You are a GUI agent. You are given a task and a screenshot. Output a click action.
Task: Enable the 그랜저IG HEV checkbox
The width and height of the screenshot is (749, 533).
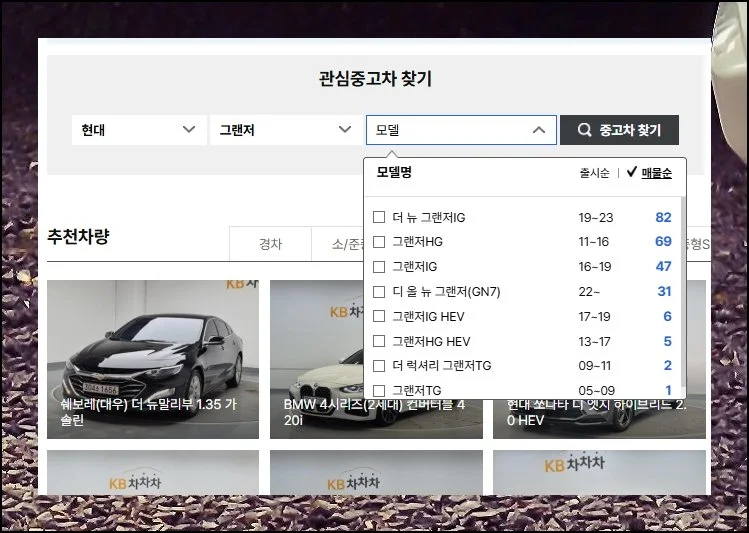(x=379, y=317)
